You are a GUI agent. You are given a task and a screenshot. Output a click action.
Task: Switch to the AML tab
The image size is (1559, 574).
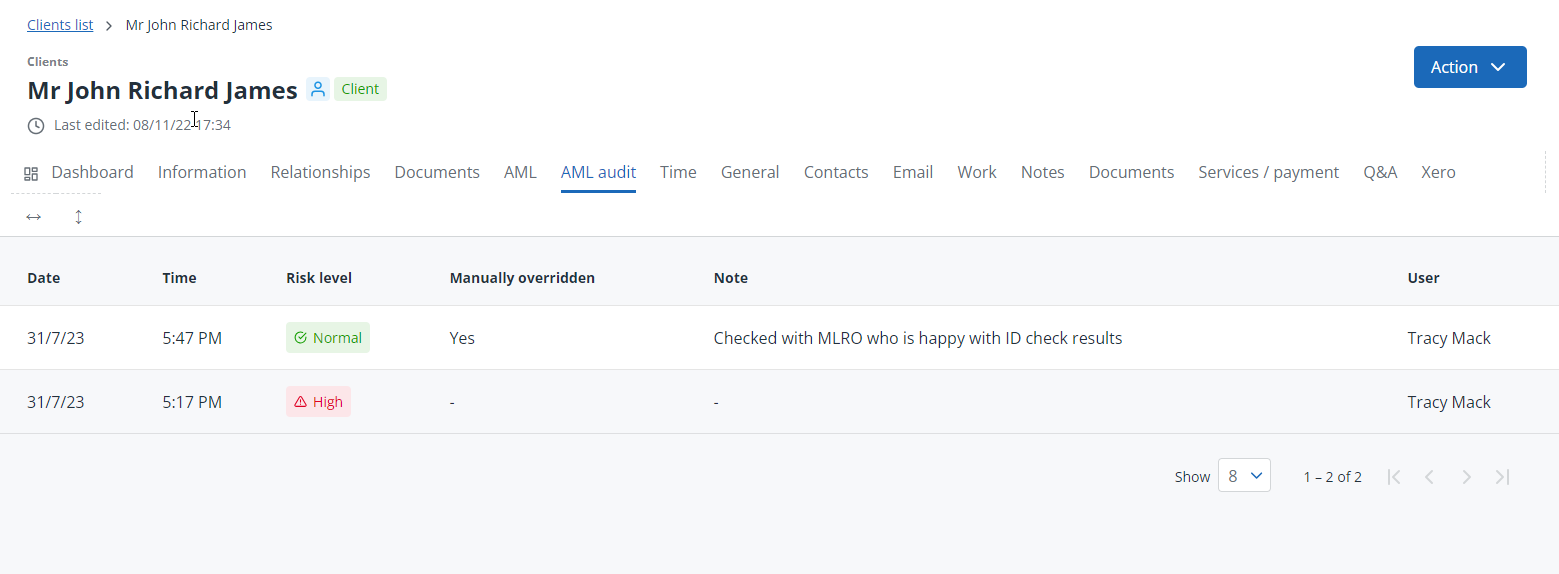(x=520, y=172)
